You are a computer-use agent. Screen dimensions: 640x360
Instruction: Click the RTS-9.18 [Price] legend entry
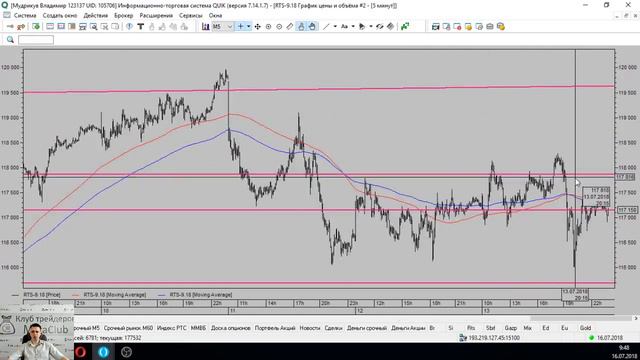coord(36,295)
